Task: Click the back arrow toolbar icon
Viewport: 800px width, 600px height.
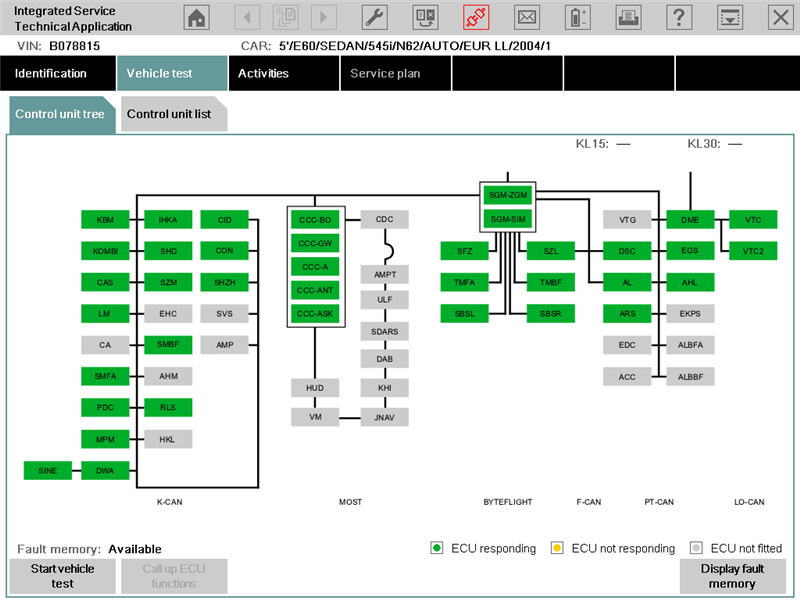Action: click(247, 18)
